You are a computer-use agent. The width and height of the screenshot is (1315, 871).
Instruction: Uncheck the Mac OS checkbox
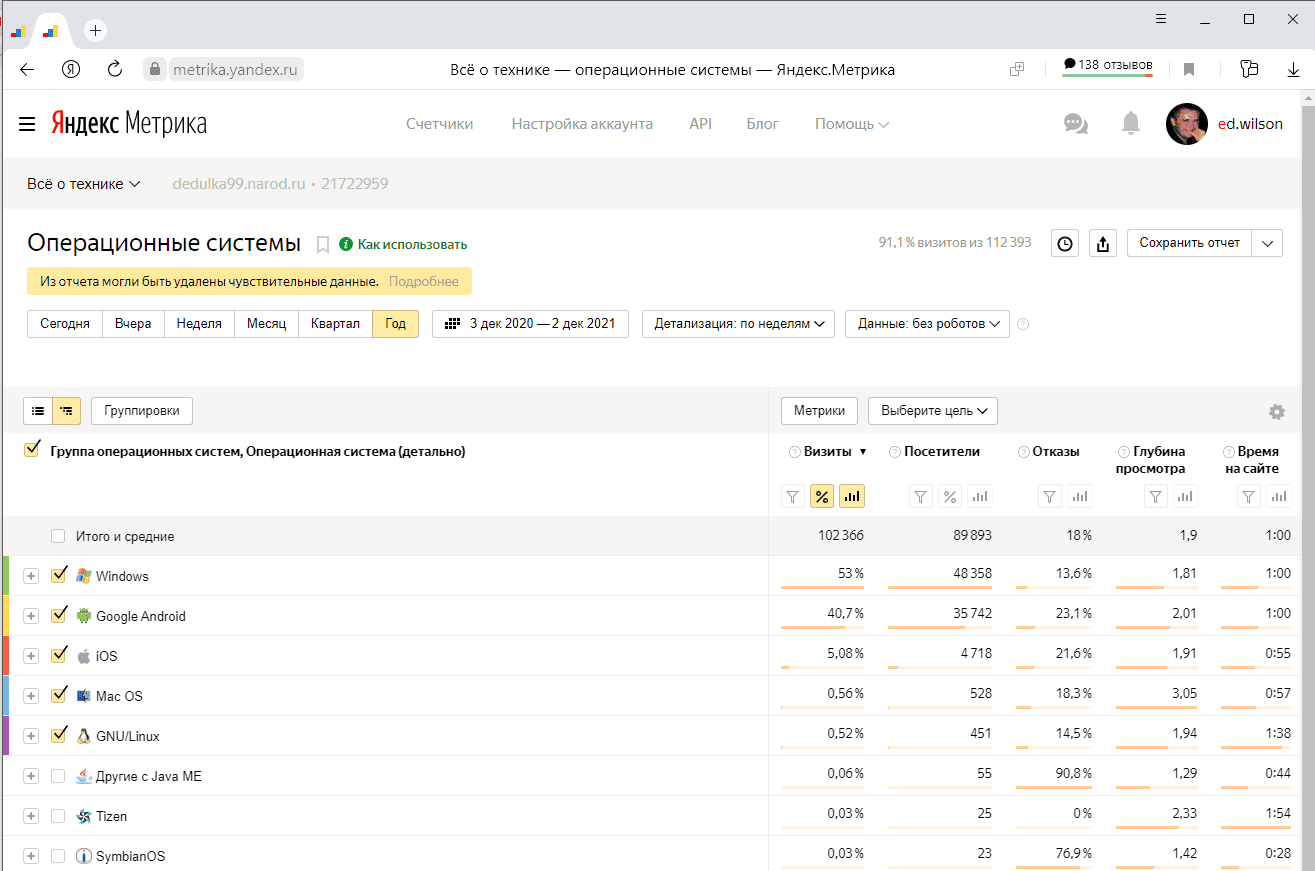pyautogui.click(x=59, y=695)
